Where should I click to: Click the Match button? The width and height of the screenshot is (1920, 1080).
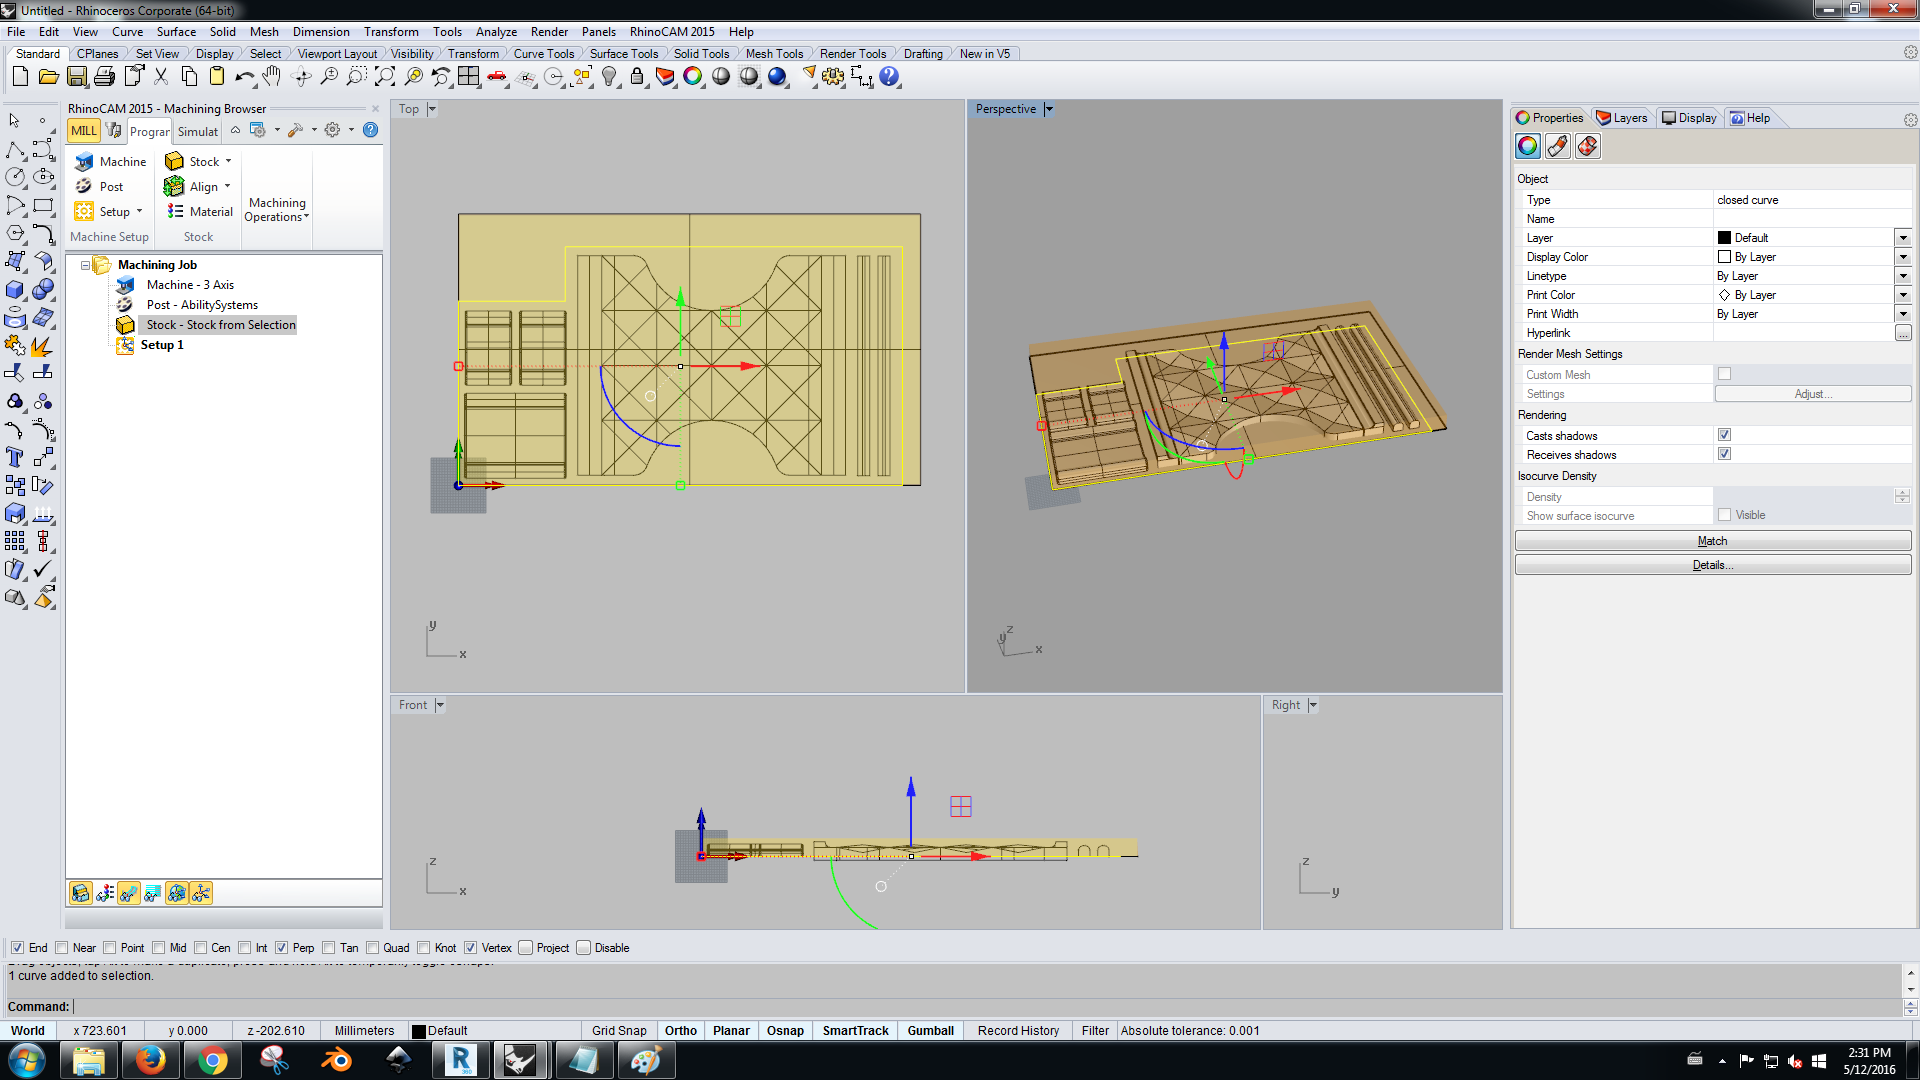(1713, 541)
